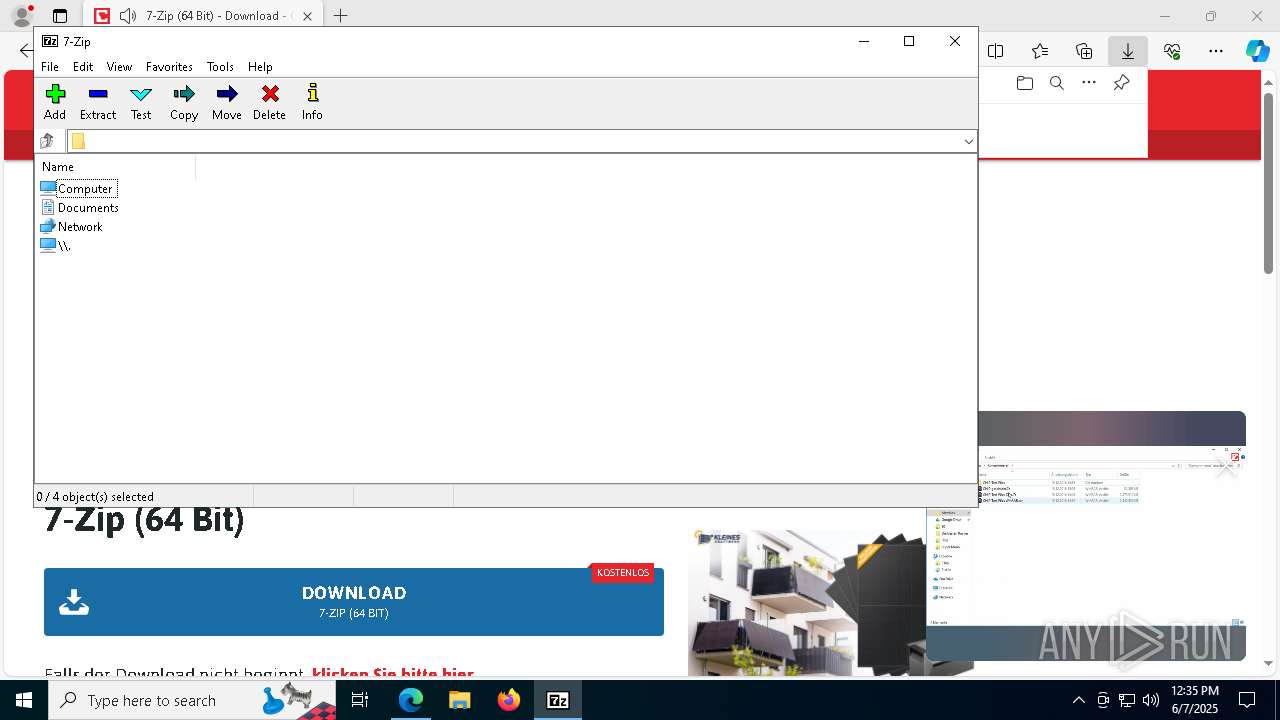
Task: Click the solar panel balcony advertisement image
Action: [807, 603]
